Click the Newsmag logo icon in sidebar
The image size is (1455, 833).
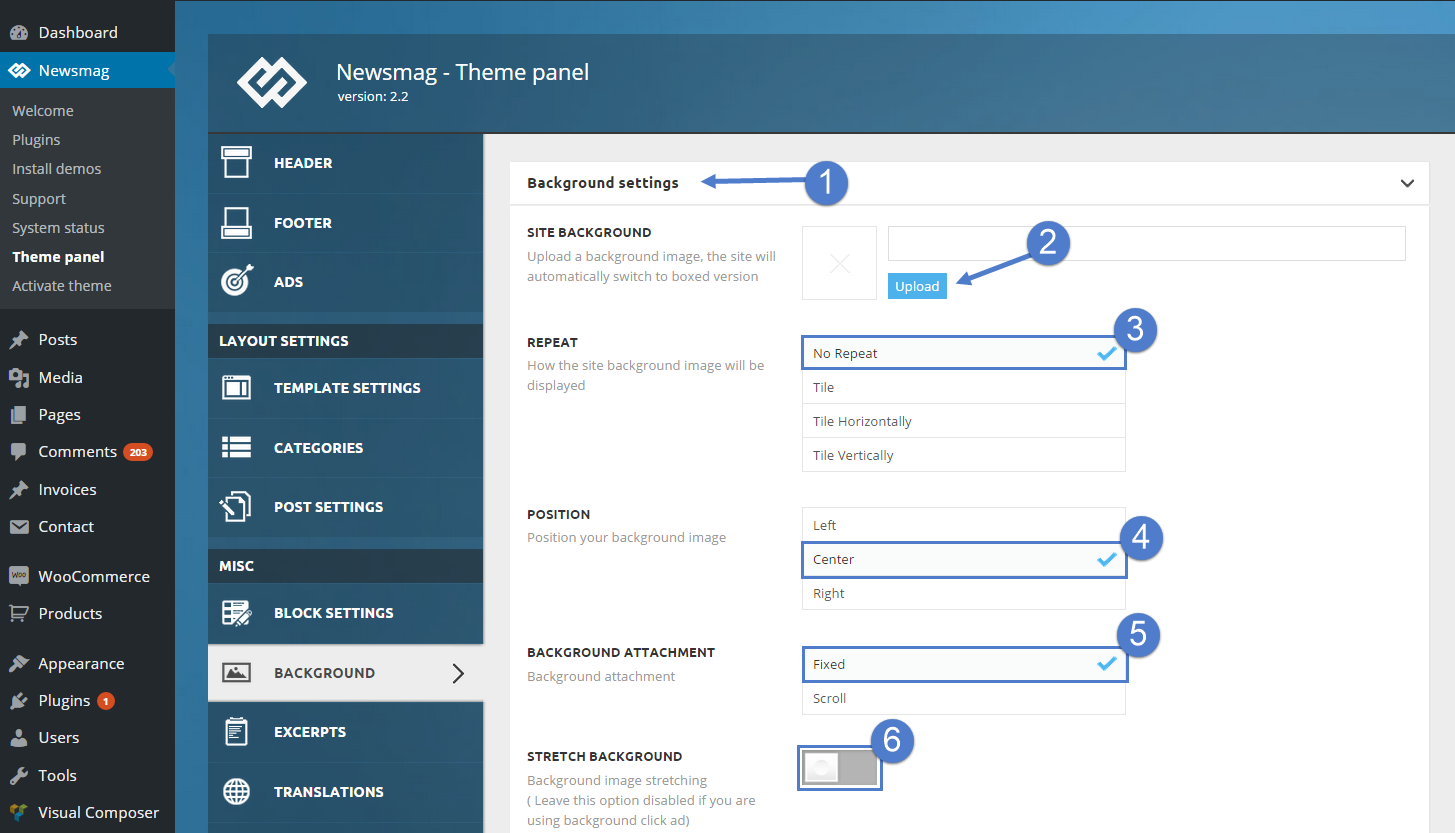tap(18, 71)
